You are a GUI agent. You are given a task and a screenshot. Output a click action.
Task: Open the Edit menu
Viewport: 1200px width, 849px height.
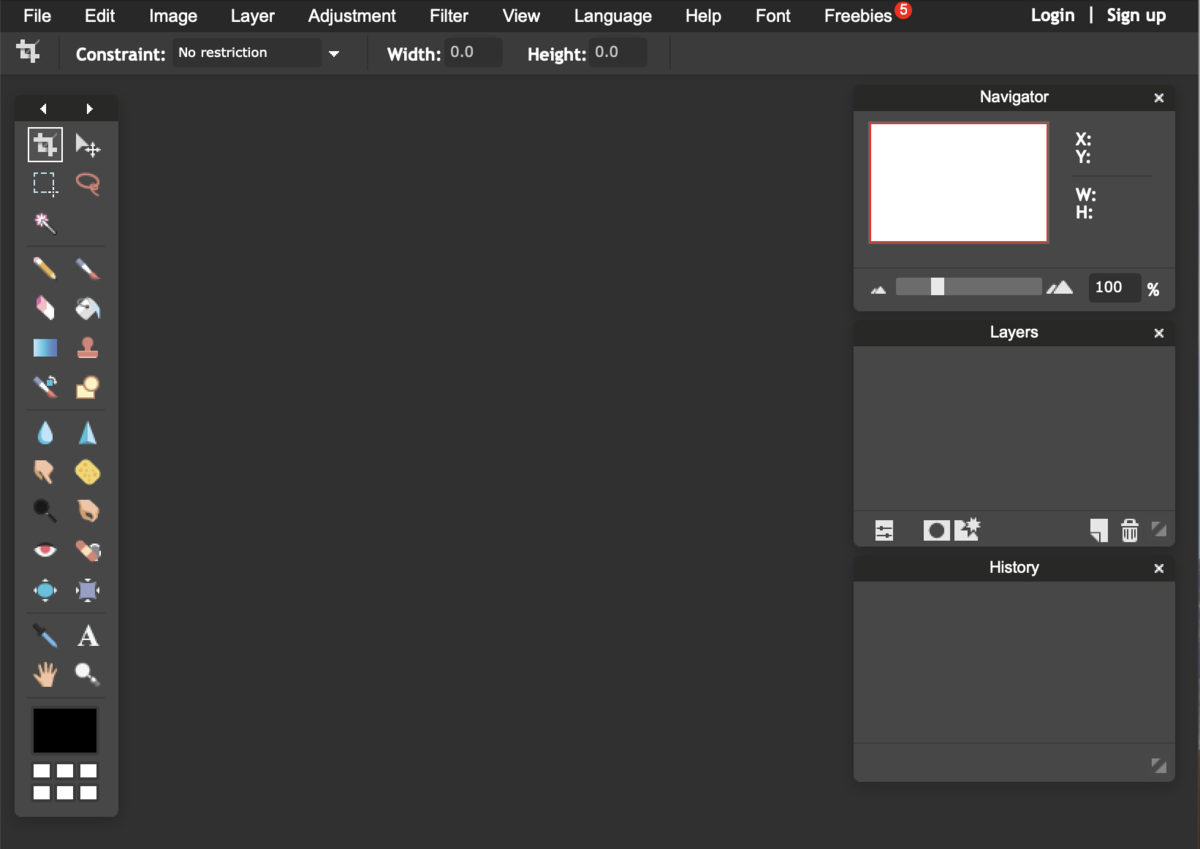point(100,16)
